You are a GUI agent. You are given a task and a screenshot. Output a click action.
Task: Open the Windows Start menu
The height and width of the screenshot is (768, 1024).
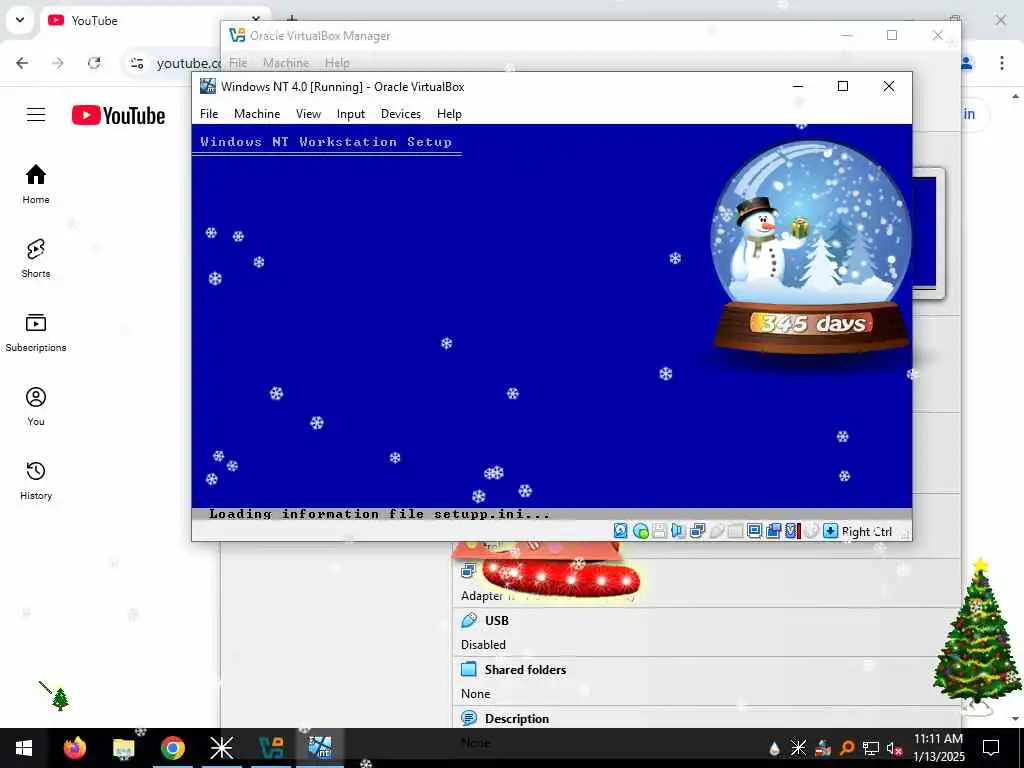[x=24, y=748]
